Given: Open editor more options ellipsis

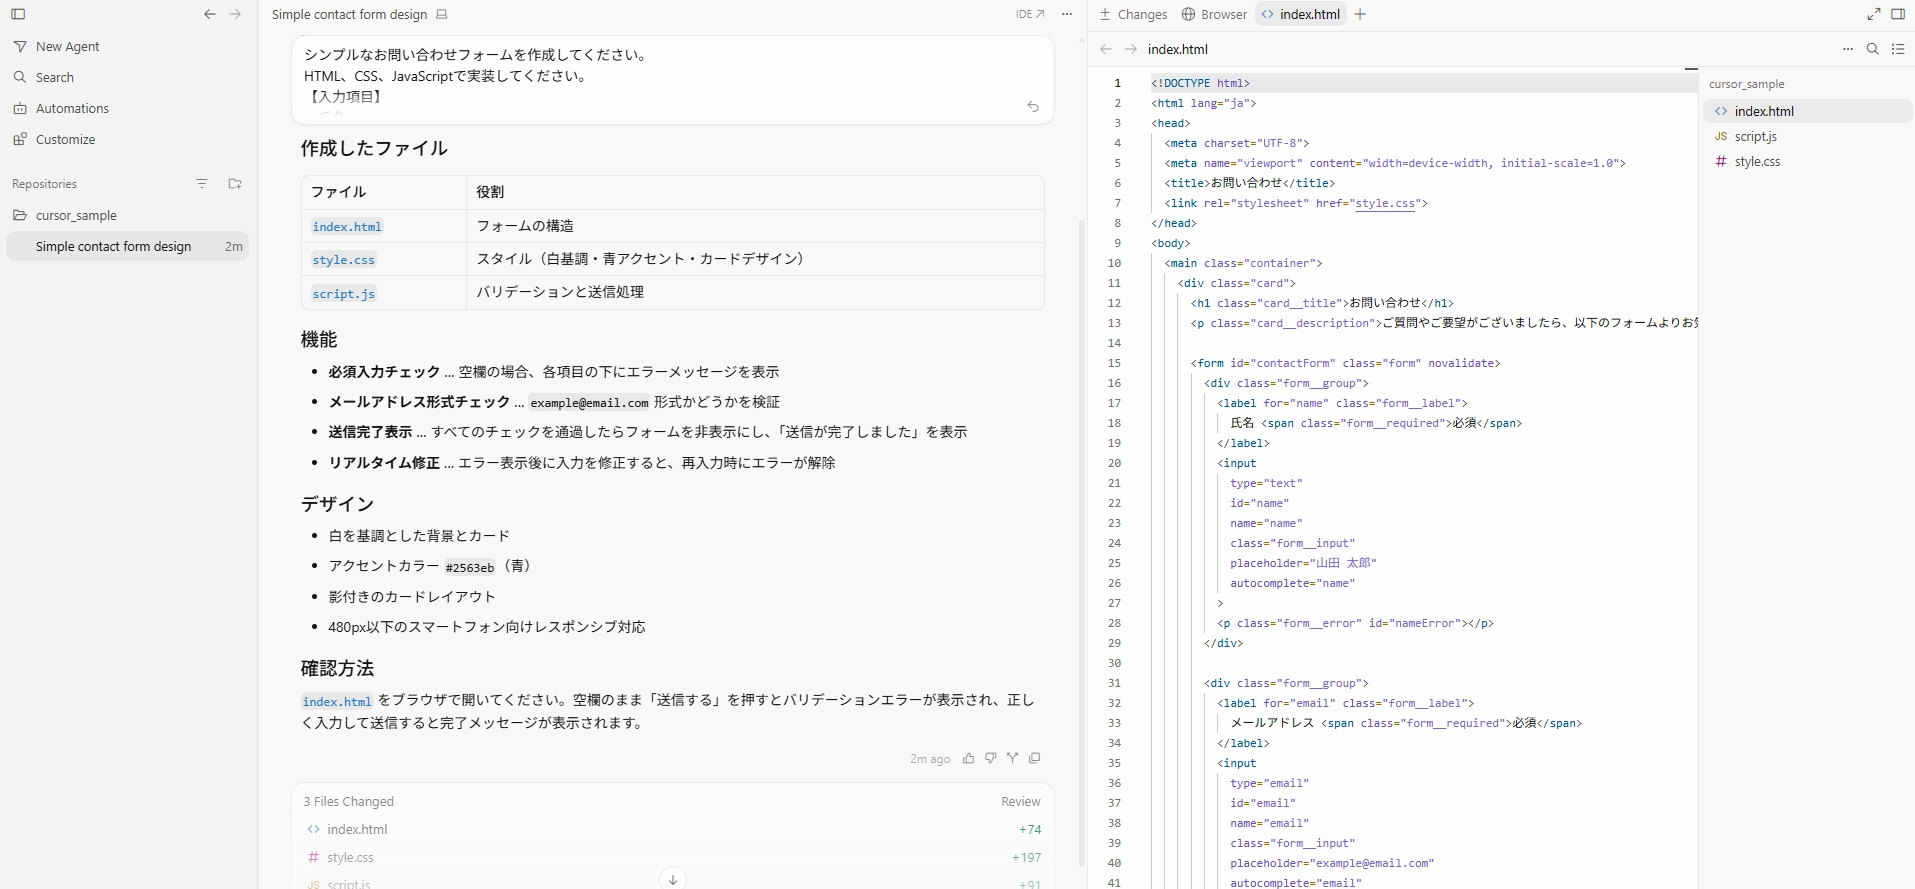Looking at the screenshot, I should pyautogui.click(x=1847, y=49).
